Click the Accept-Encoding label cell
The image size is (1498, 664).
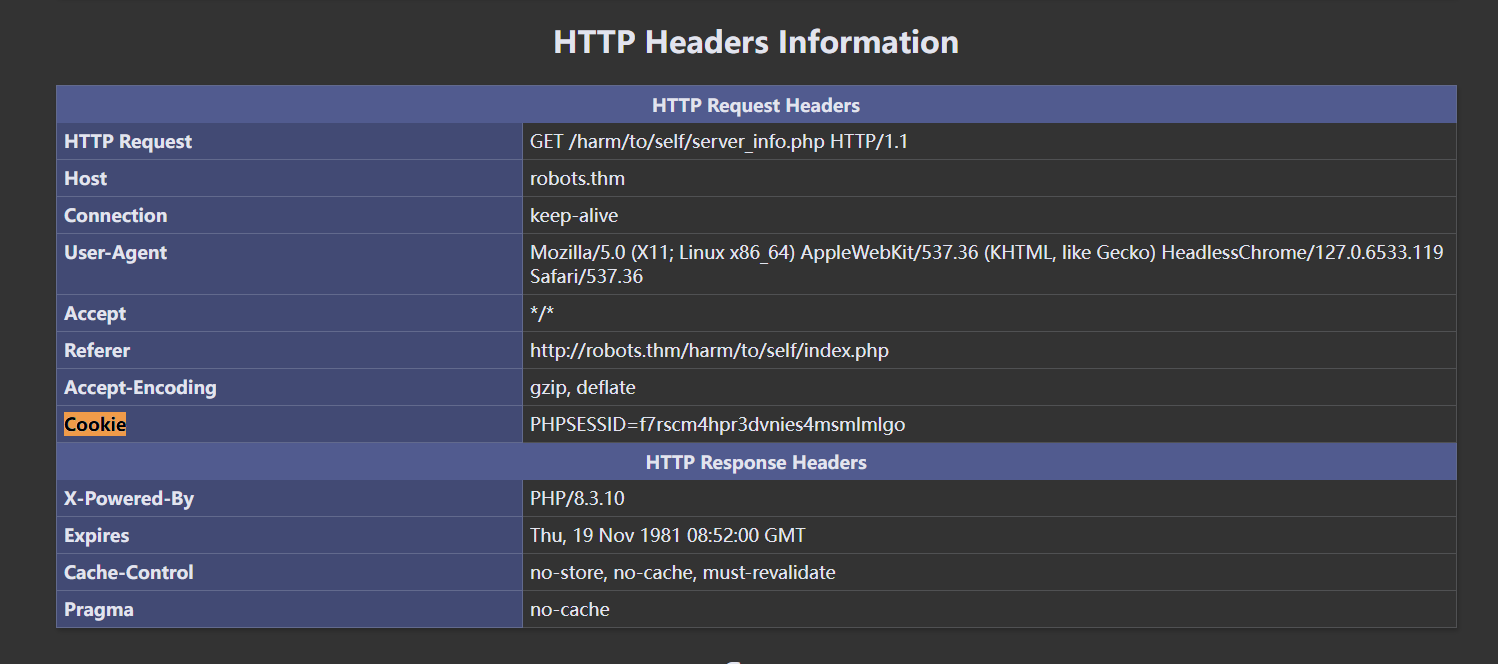point(290,387)
